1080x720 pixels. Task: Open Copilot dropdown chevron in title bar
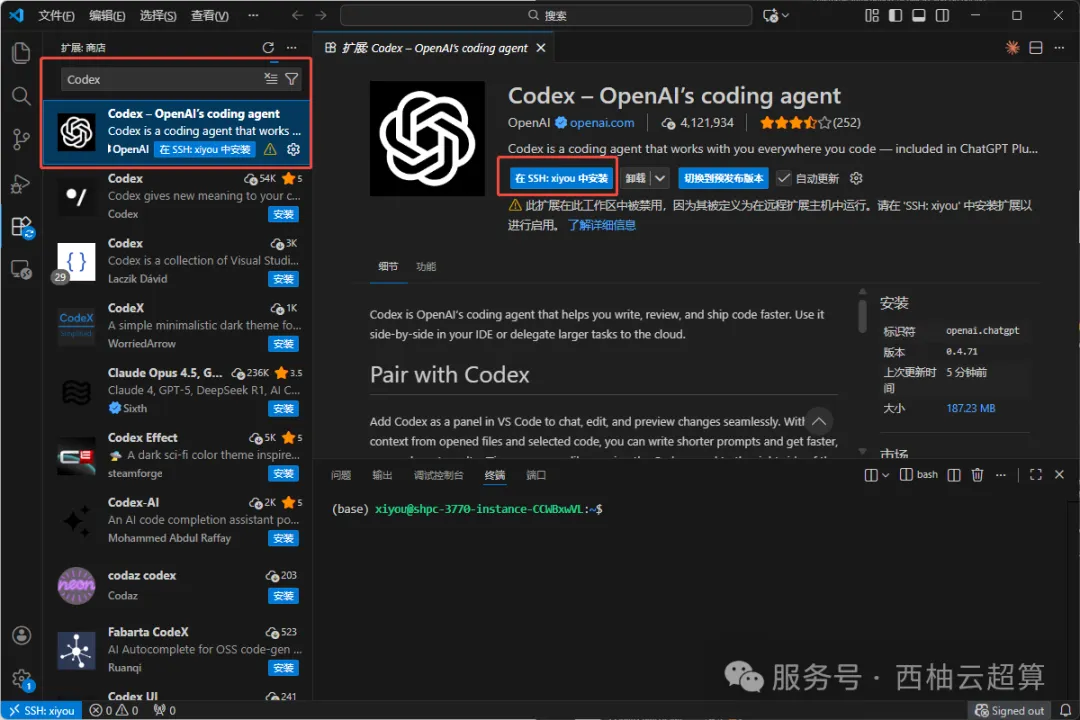[x=785, y=15]
